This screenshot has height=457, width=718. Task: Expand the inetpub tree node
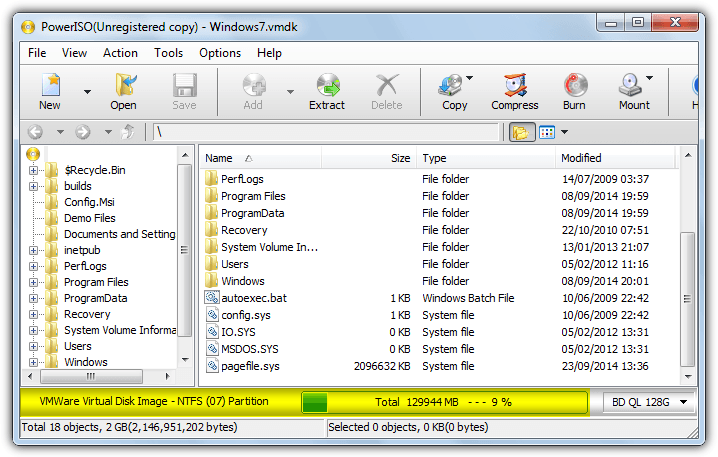tap(33, 250)
